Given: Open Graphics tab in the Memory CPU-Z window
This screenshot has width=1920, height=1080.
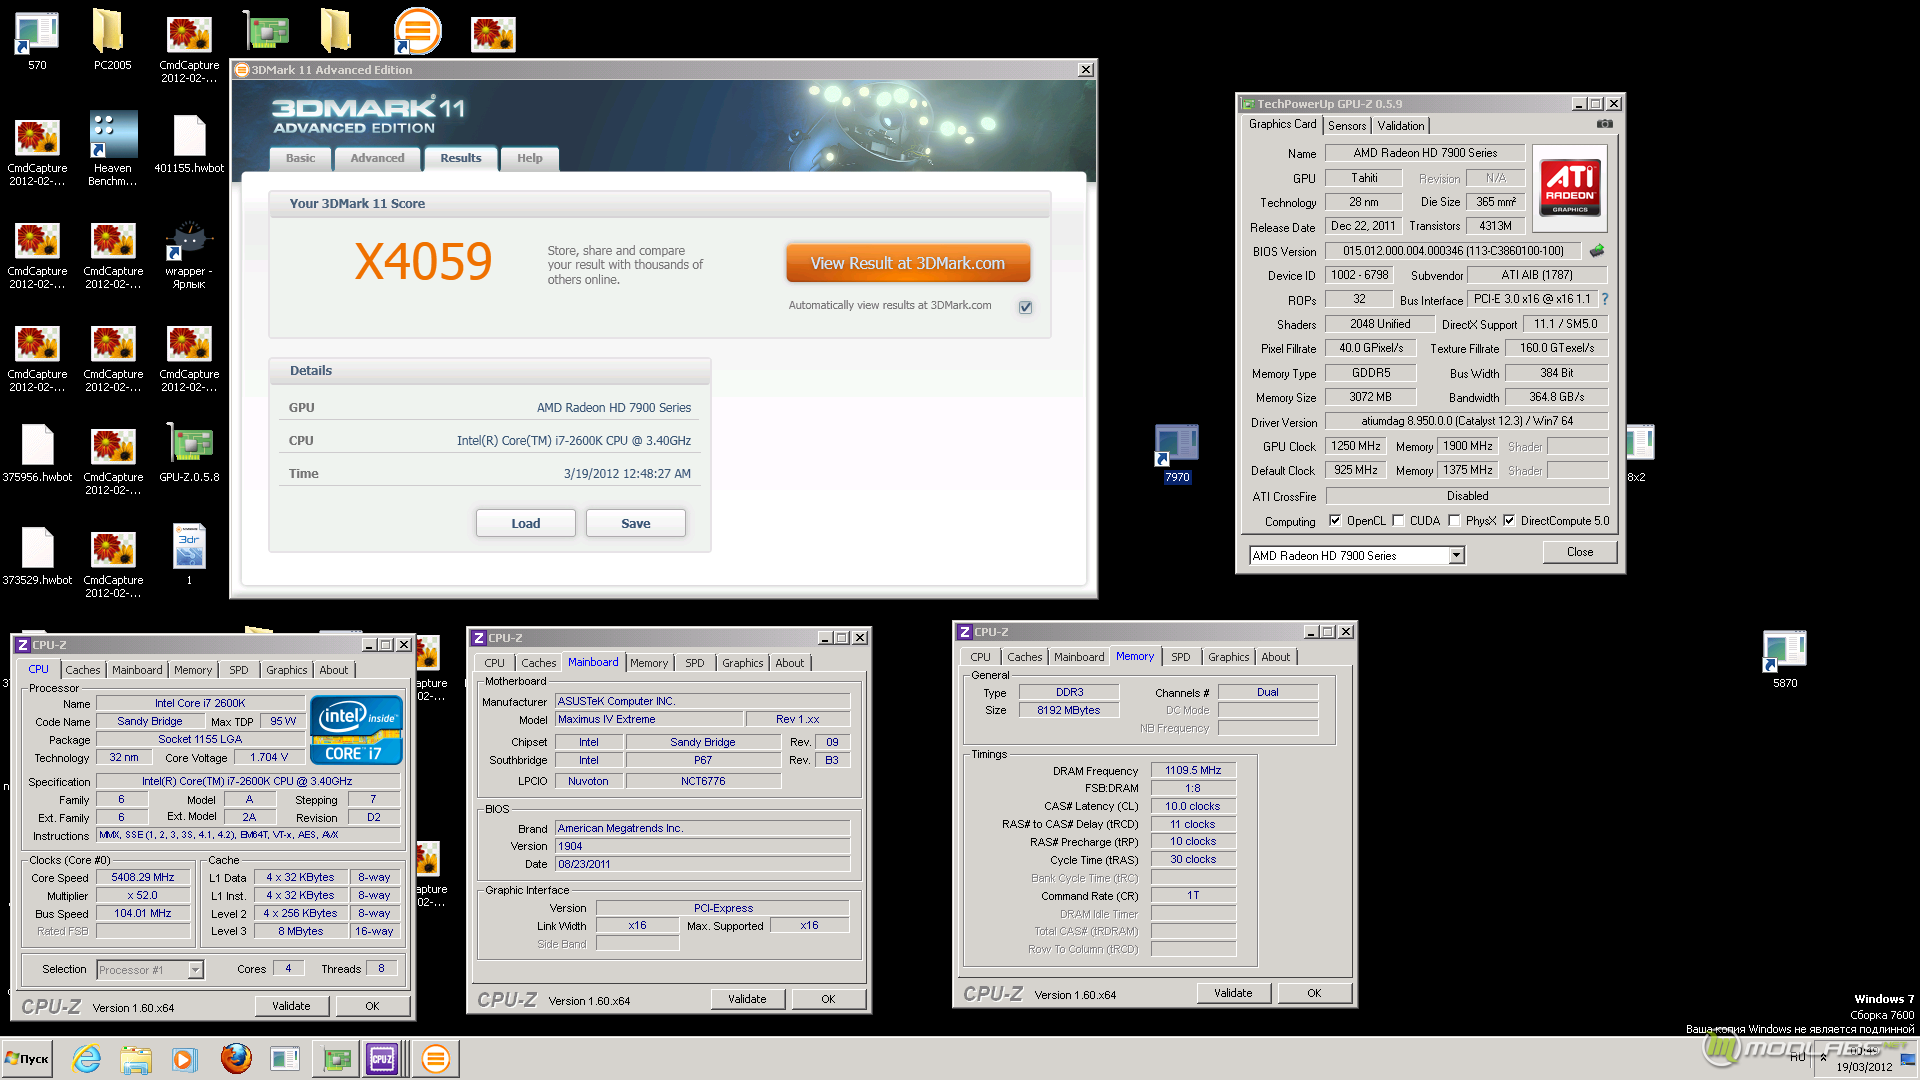Looking at the screenshot, I should (1228, 657).
